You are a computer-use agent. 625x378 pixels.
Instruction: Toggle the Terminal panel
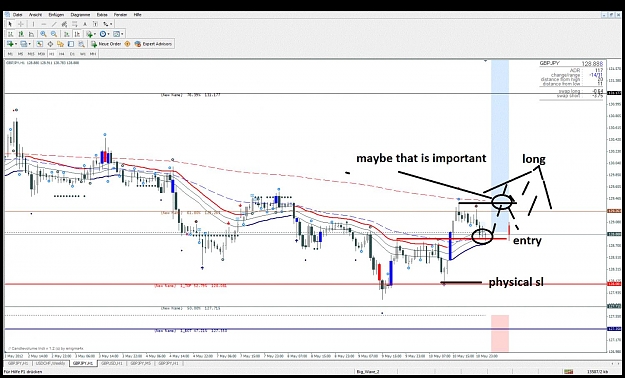coord(71,44)
